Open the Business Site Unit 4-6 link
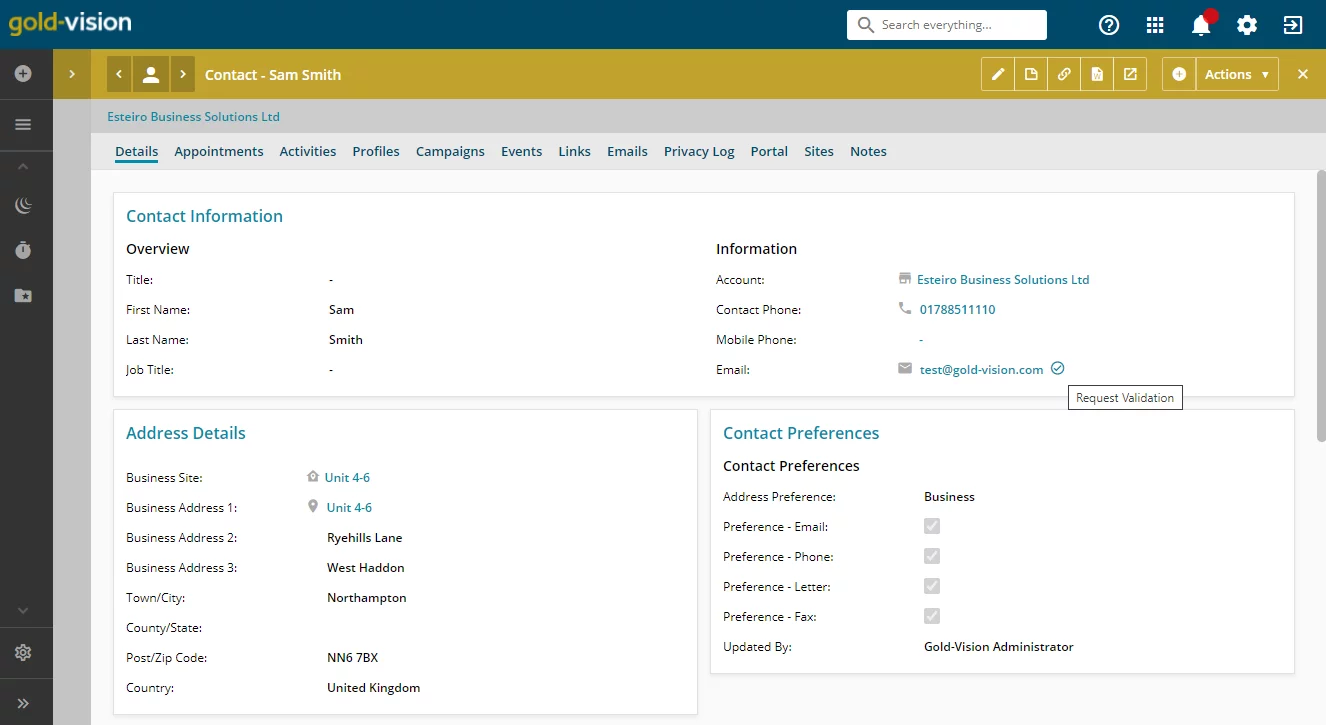1326x725 pixels. click(347, 477)
